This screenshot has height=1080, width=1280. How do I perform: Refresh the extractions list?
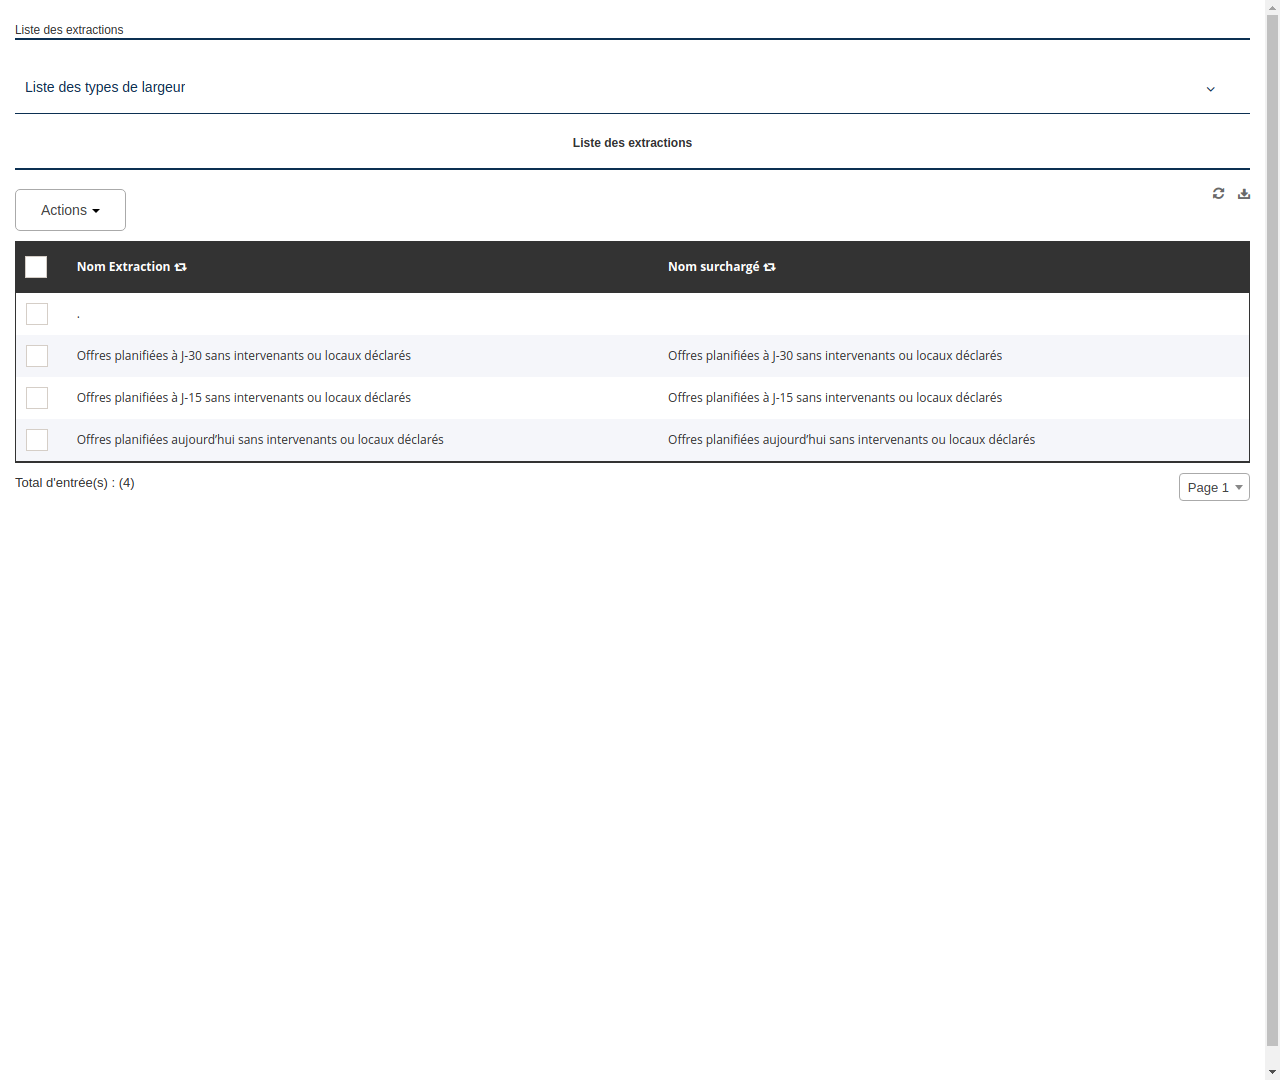point(1218,193)
